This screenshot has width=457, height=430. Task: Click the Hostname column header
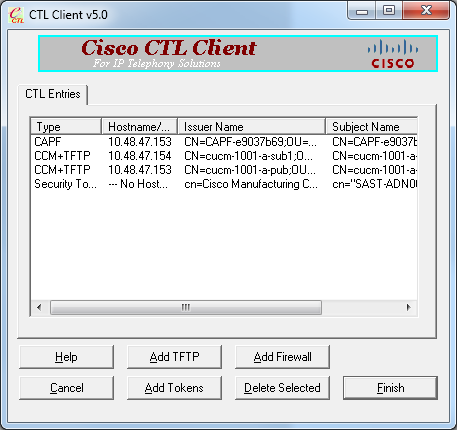tap(139, 127)
